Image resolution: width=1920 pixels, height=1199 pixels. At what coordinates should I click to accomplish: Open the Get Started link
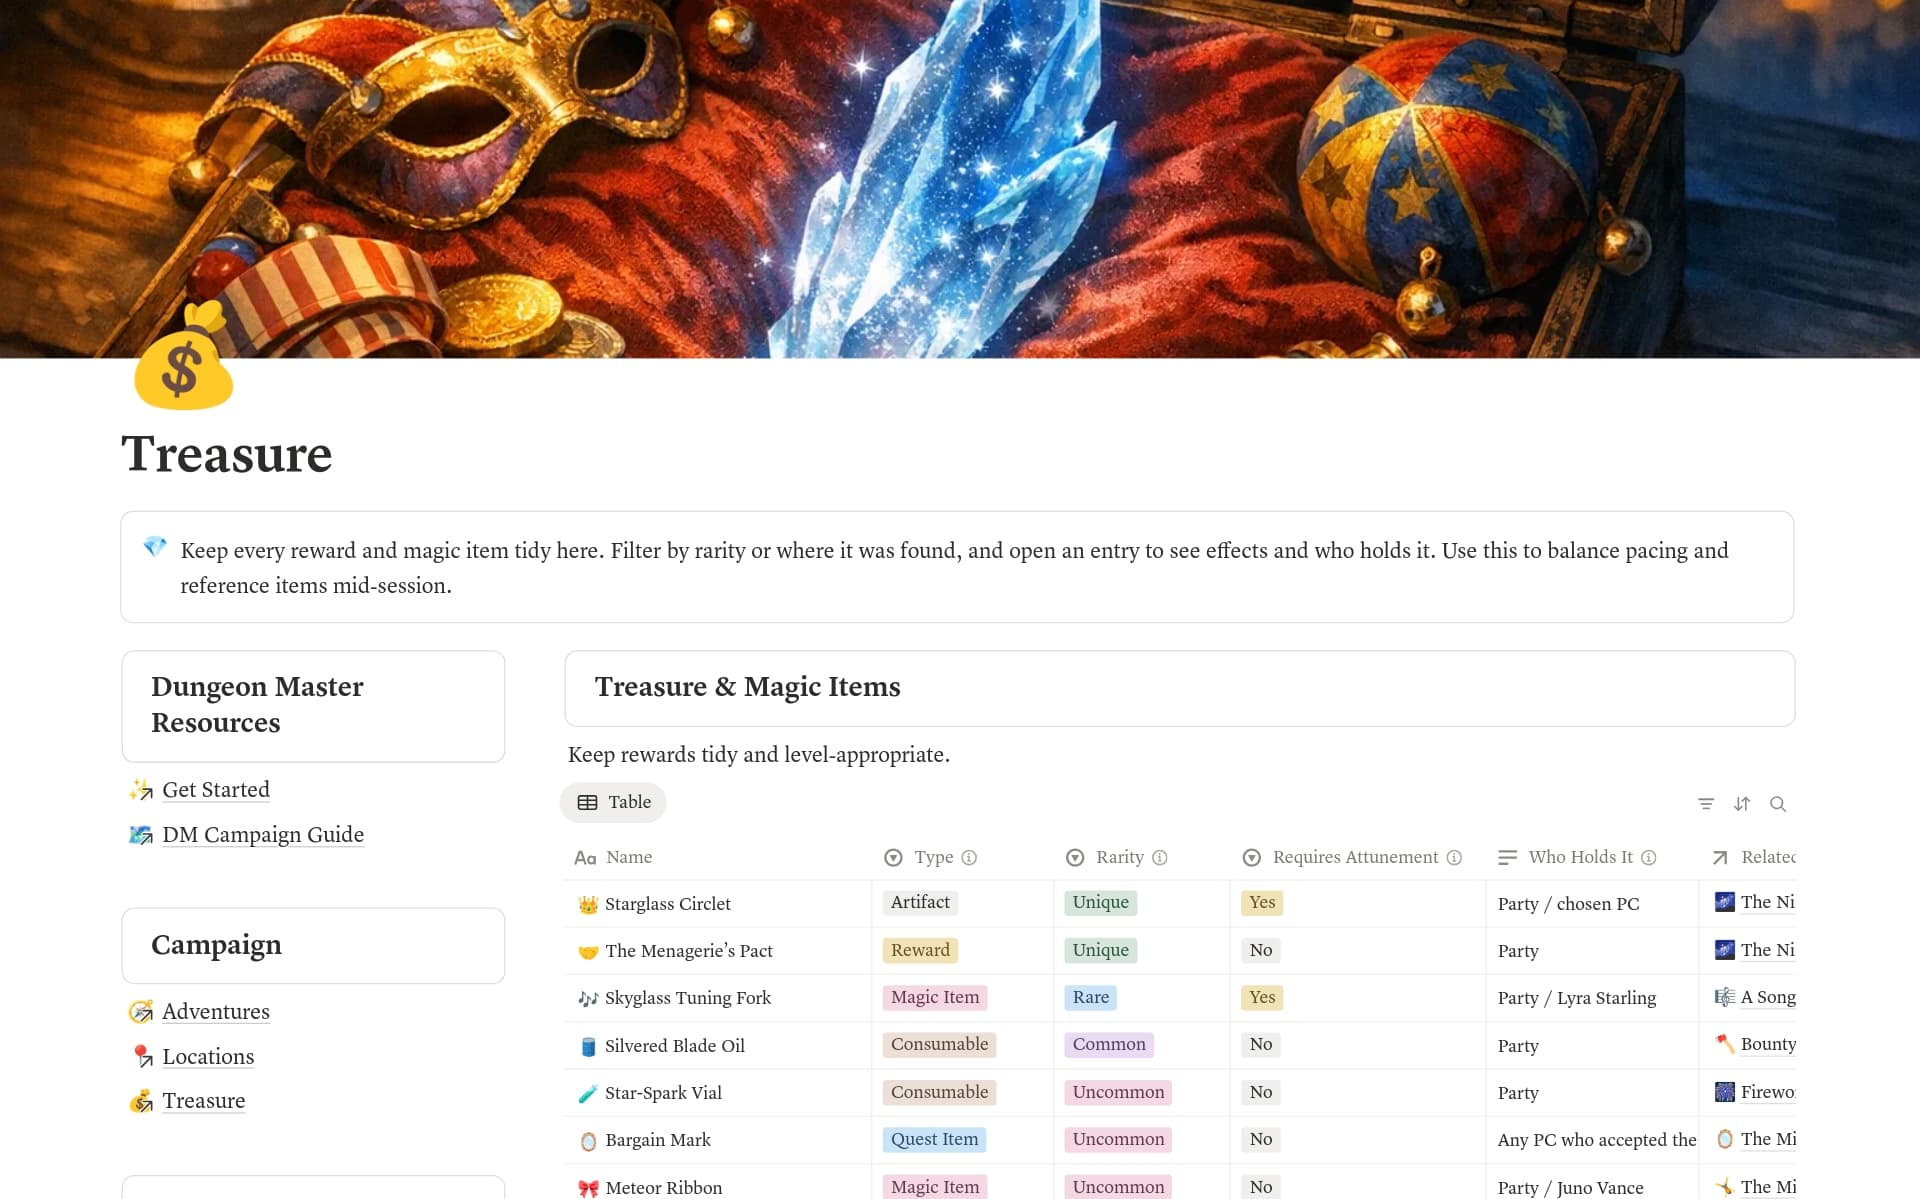tap(216, 789)
